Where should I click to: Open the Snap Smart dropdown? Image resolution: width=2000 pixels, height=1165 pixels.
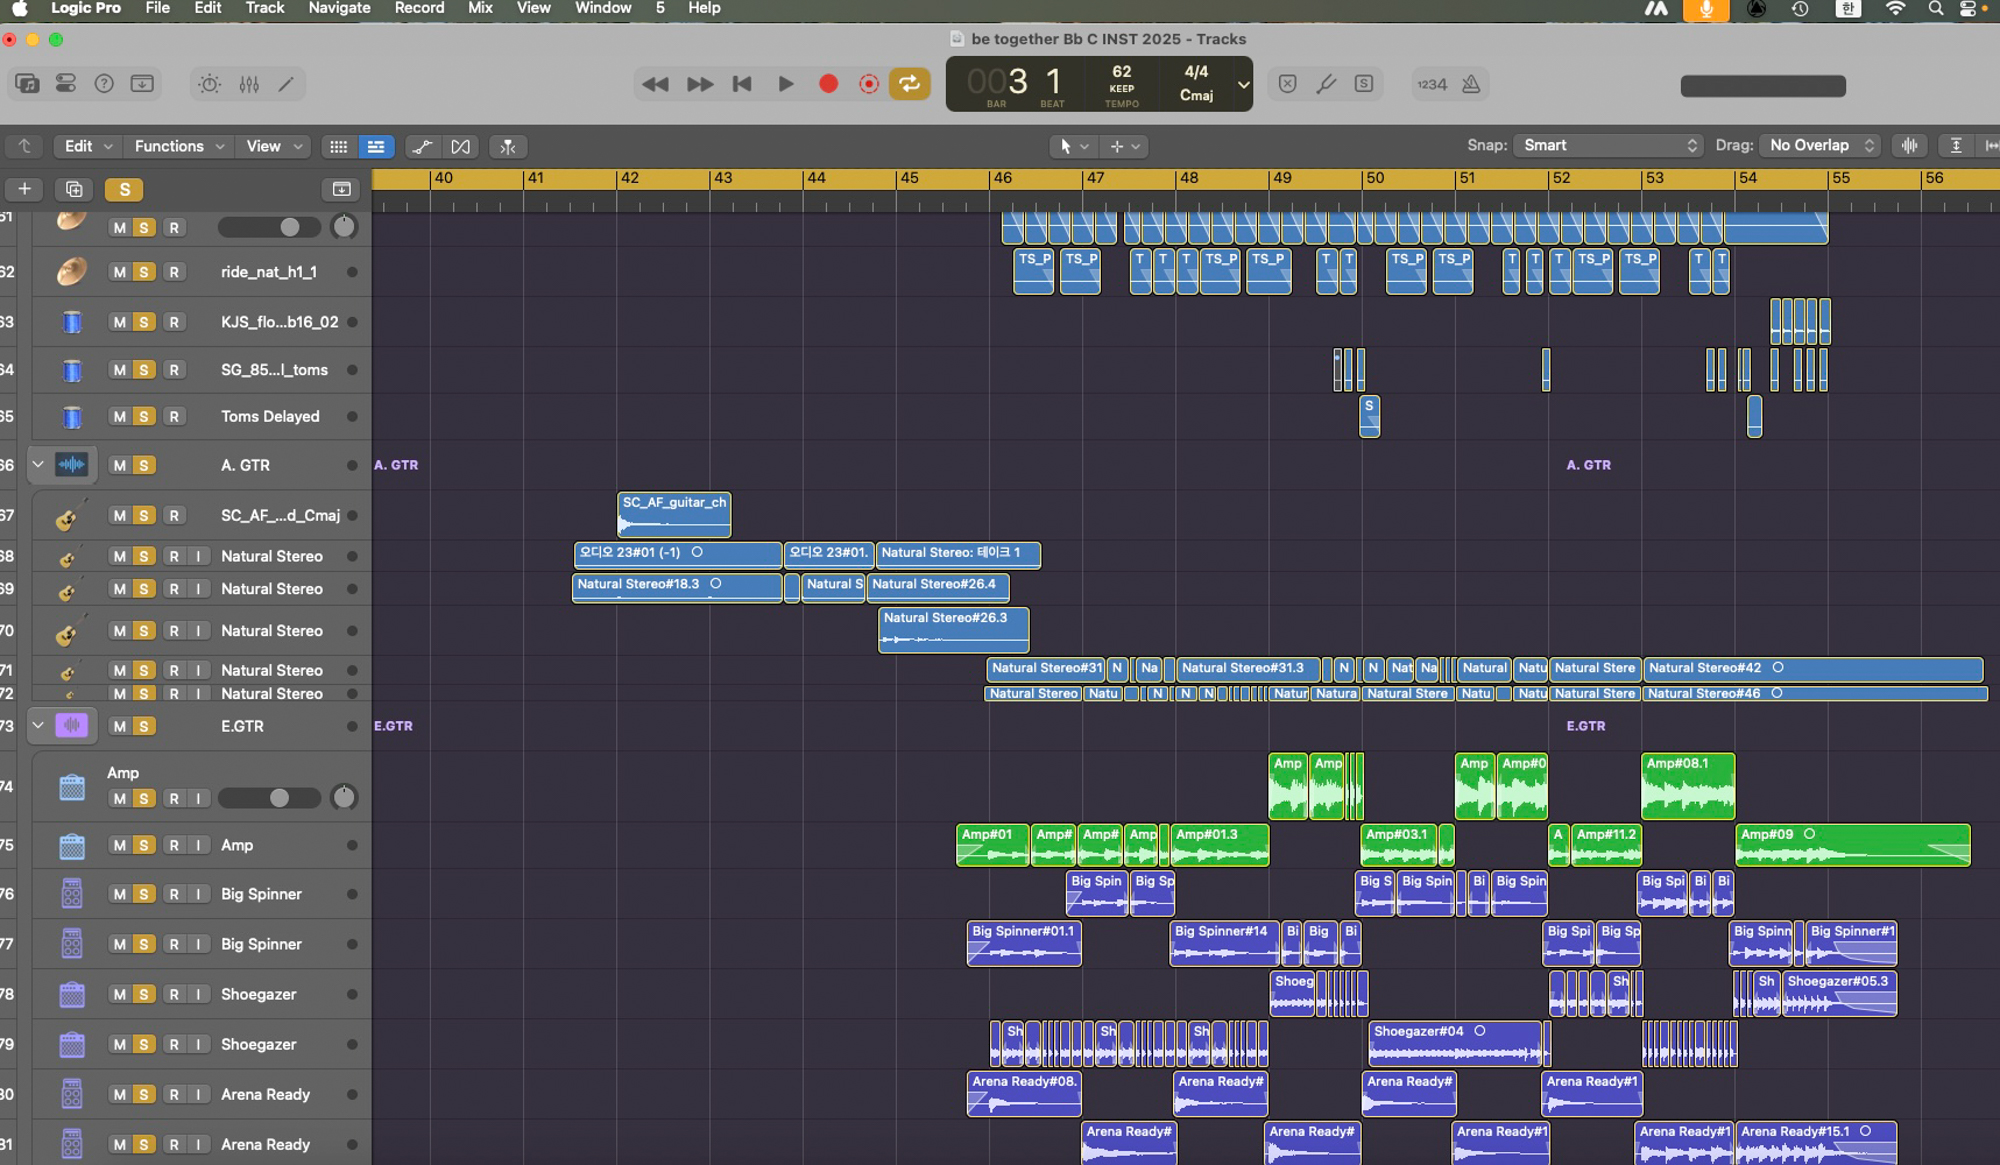click(1607, 146)
